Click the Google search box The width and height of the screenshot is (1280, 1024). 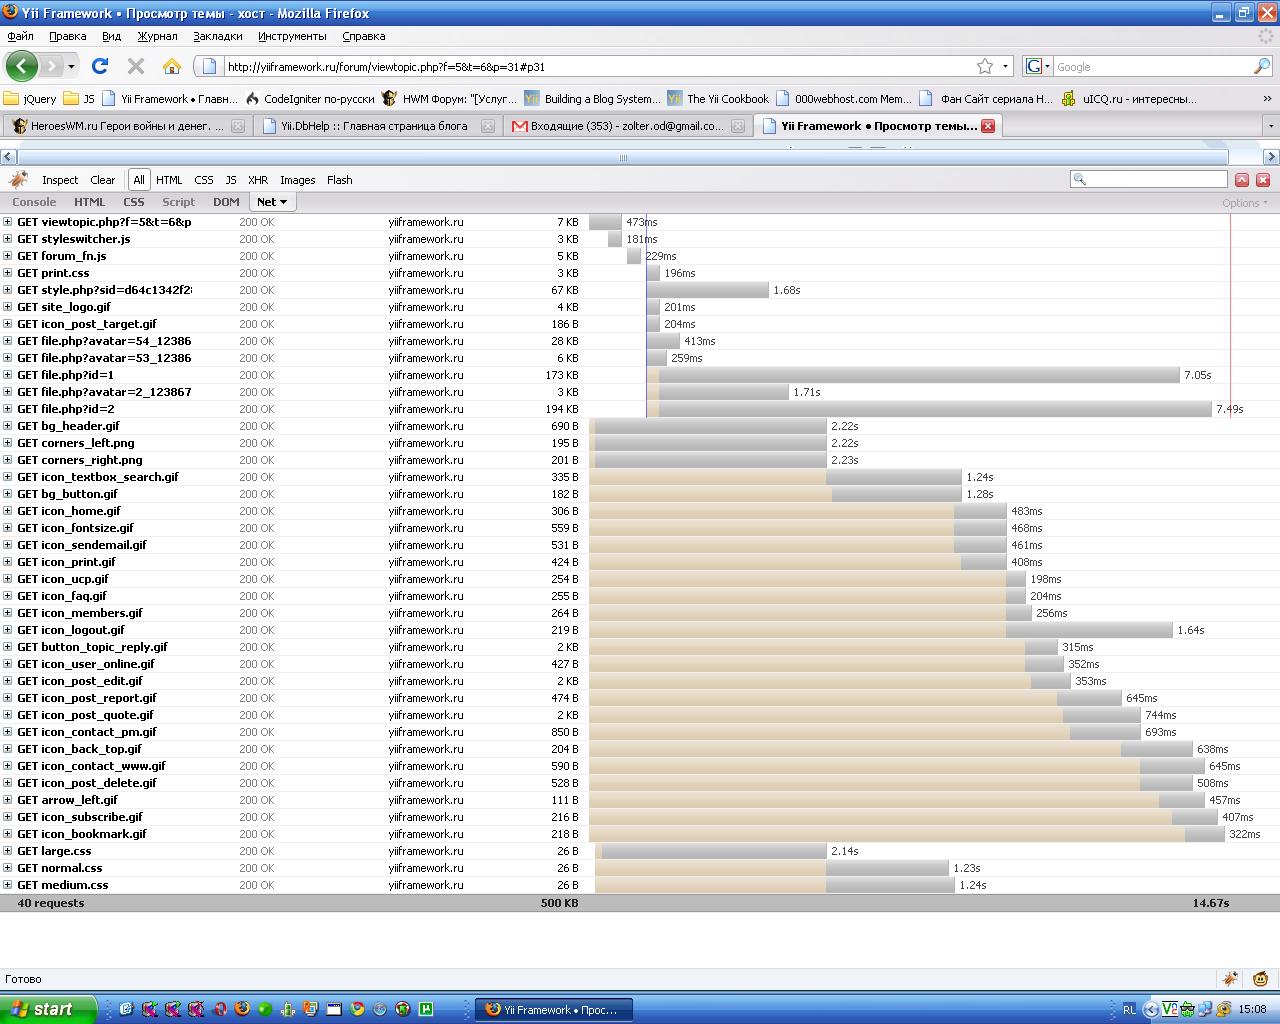pos(1152,67)
